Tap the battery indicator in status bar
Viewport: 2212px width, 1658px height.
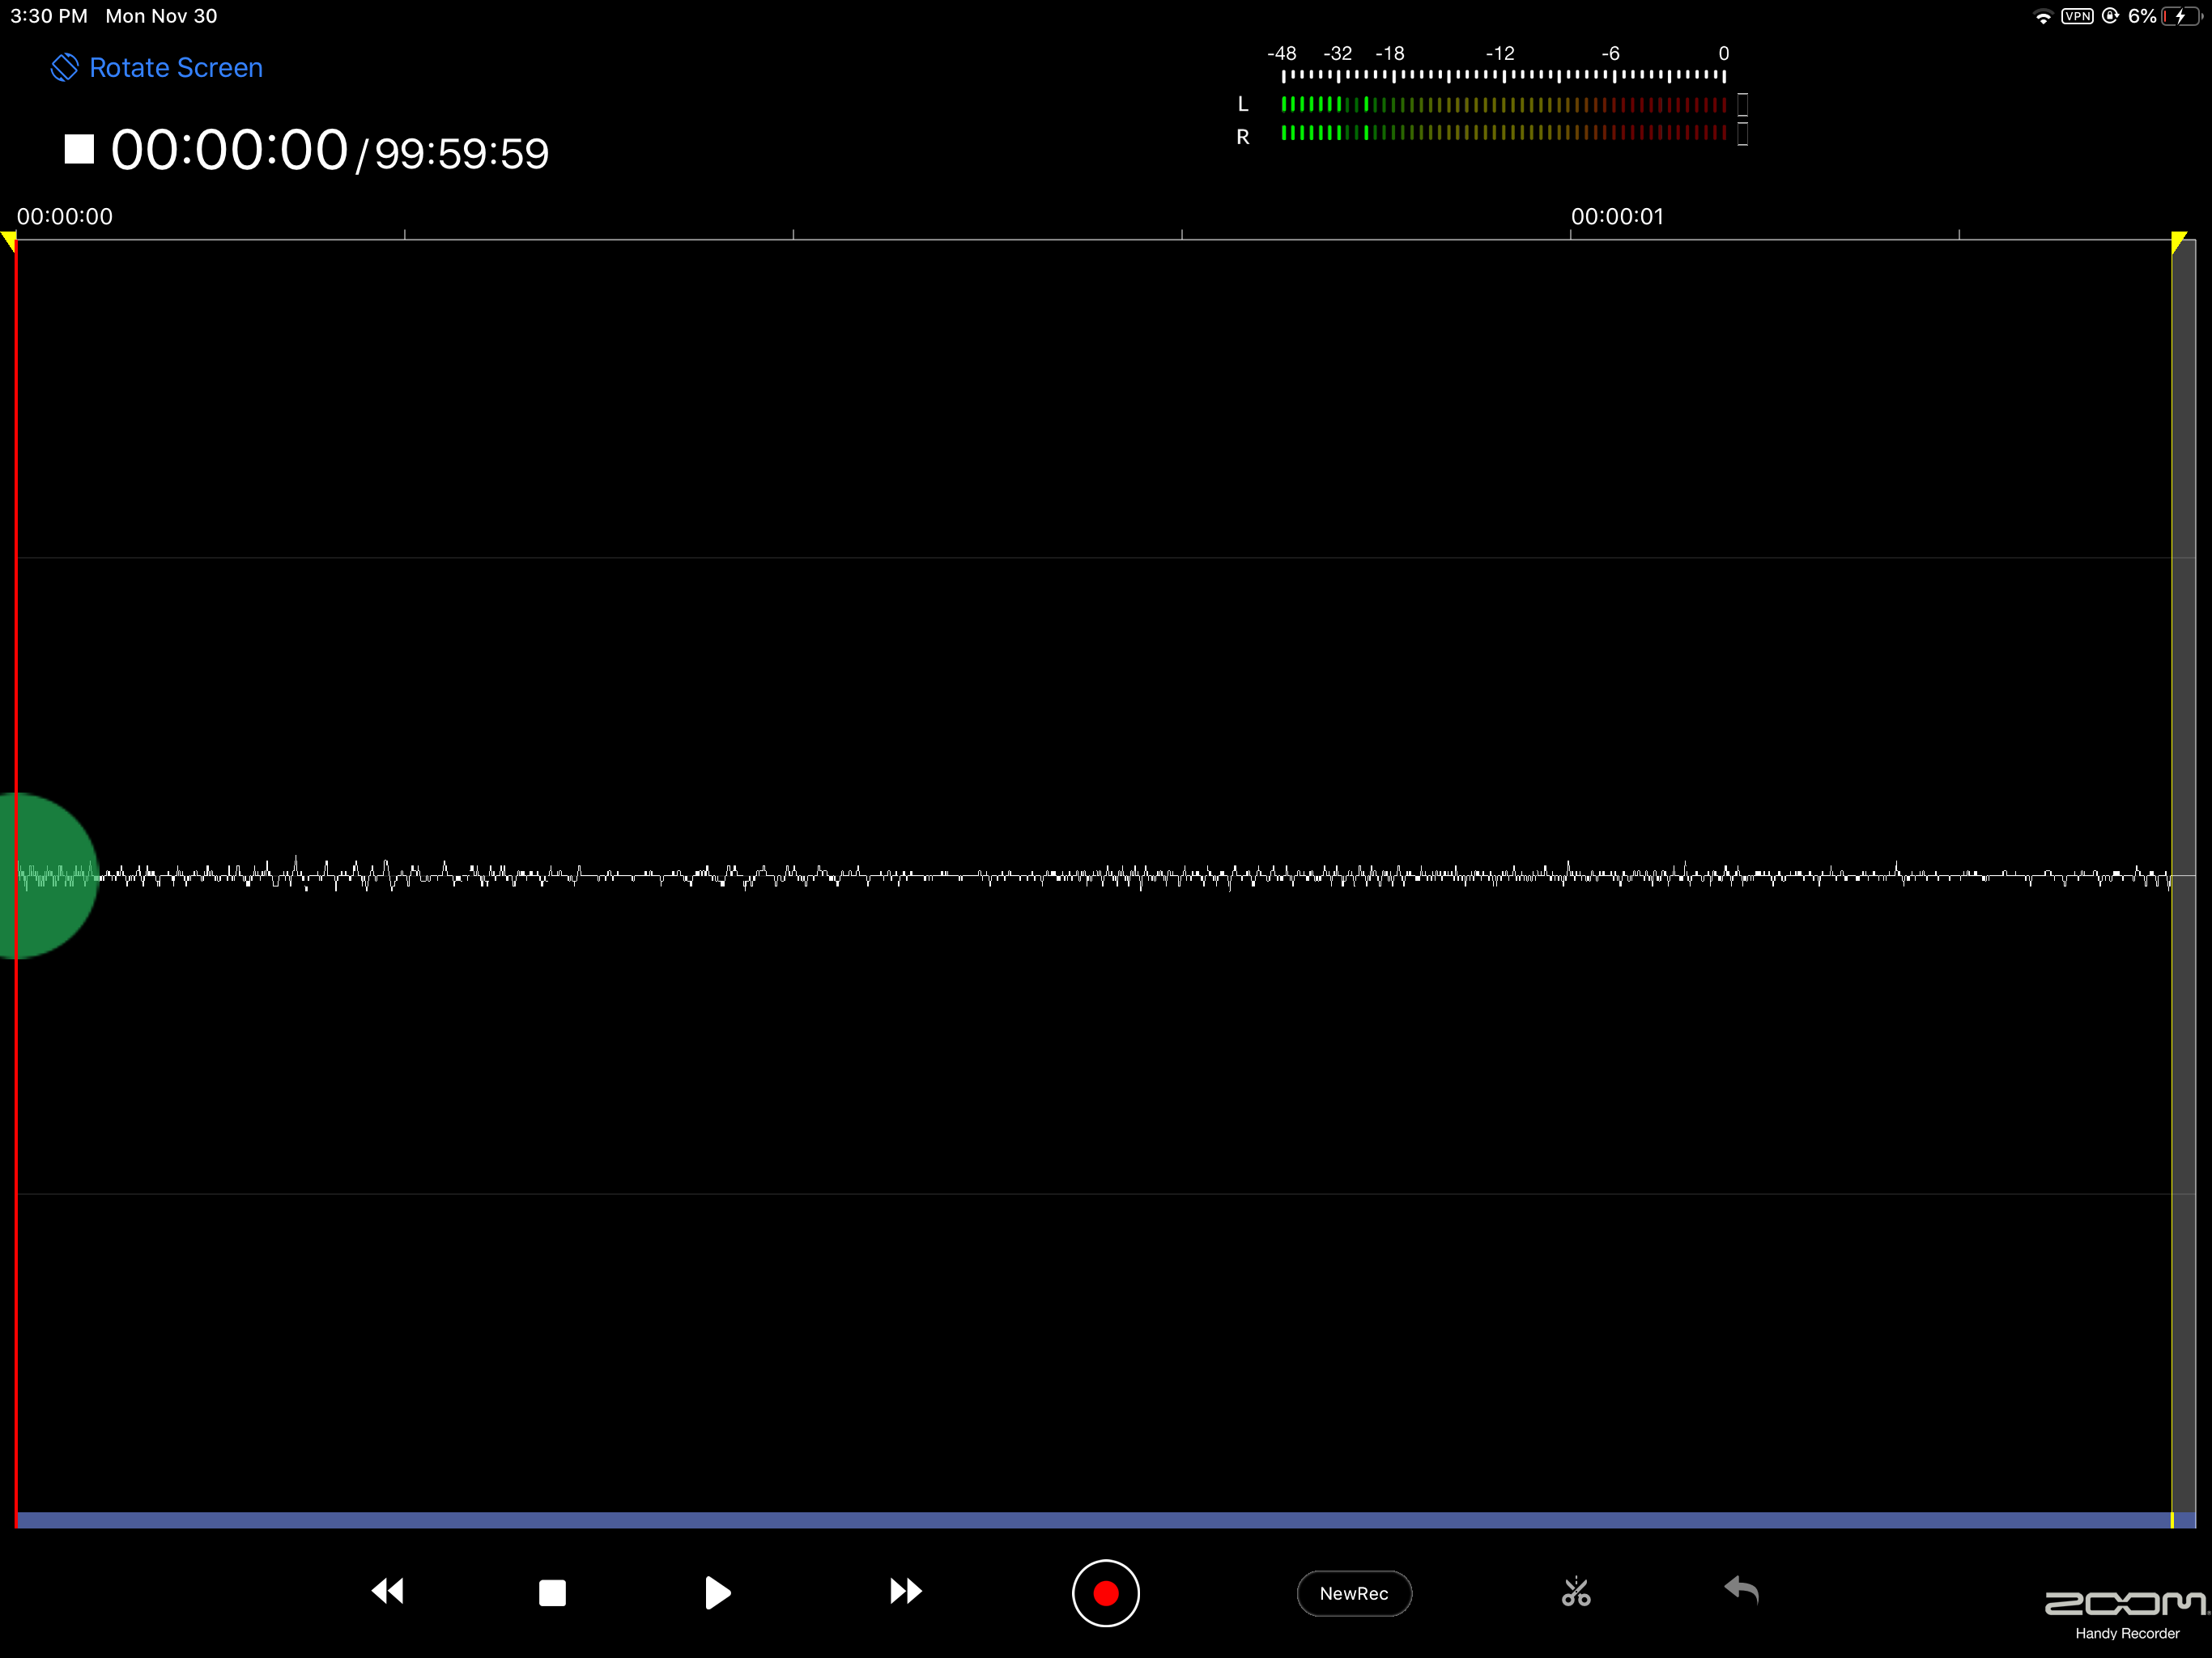2180,16
